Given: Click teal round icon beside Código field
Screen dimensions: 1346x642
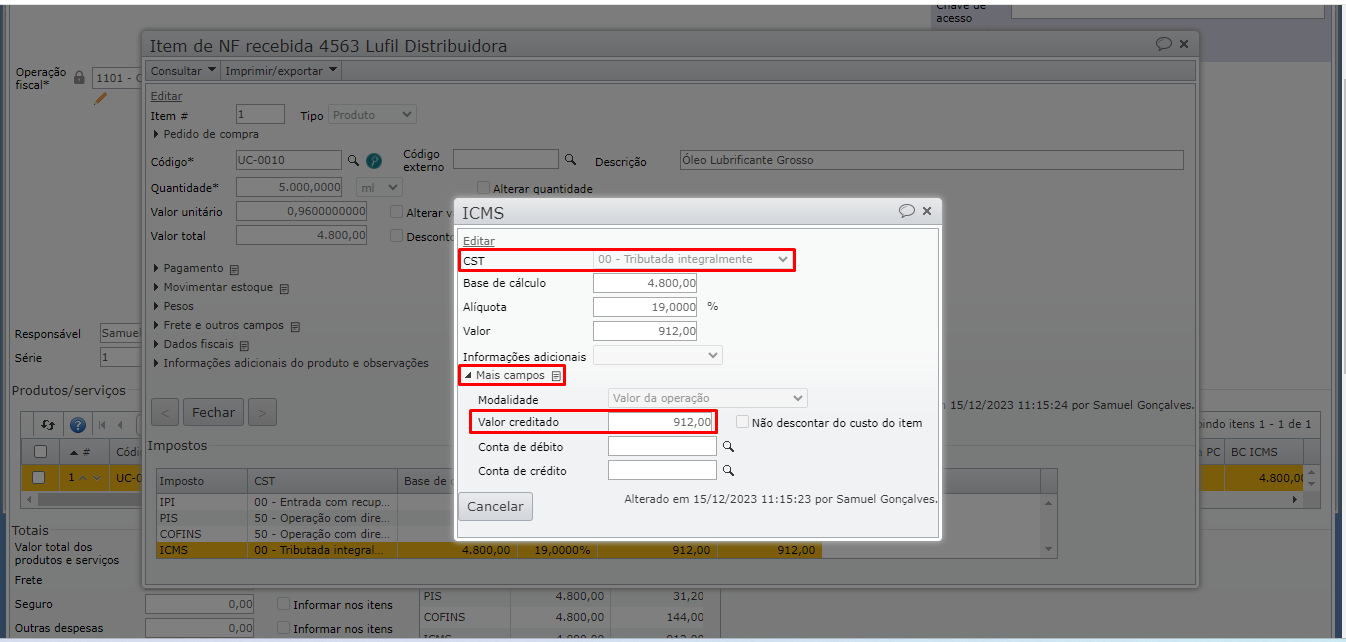Looking at the screenshot, I should click(x=374, y=160).
